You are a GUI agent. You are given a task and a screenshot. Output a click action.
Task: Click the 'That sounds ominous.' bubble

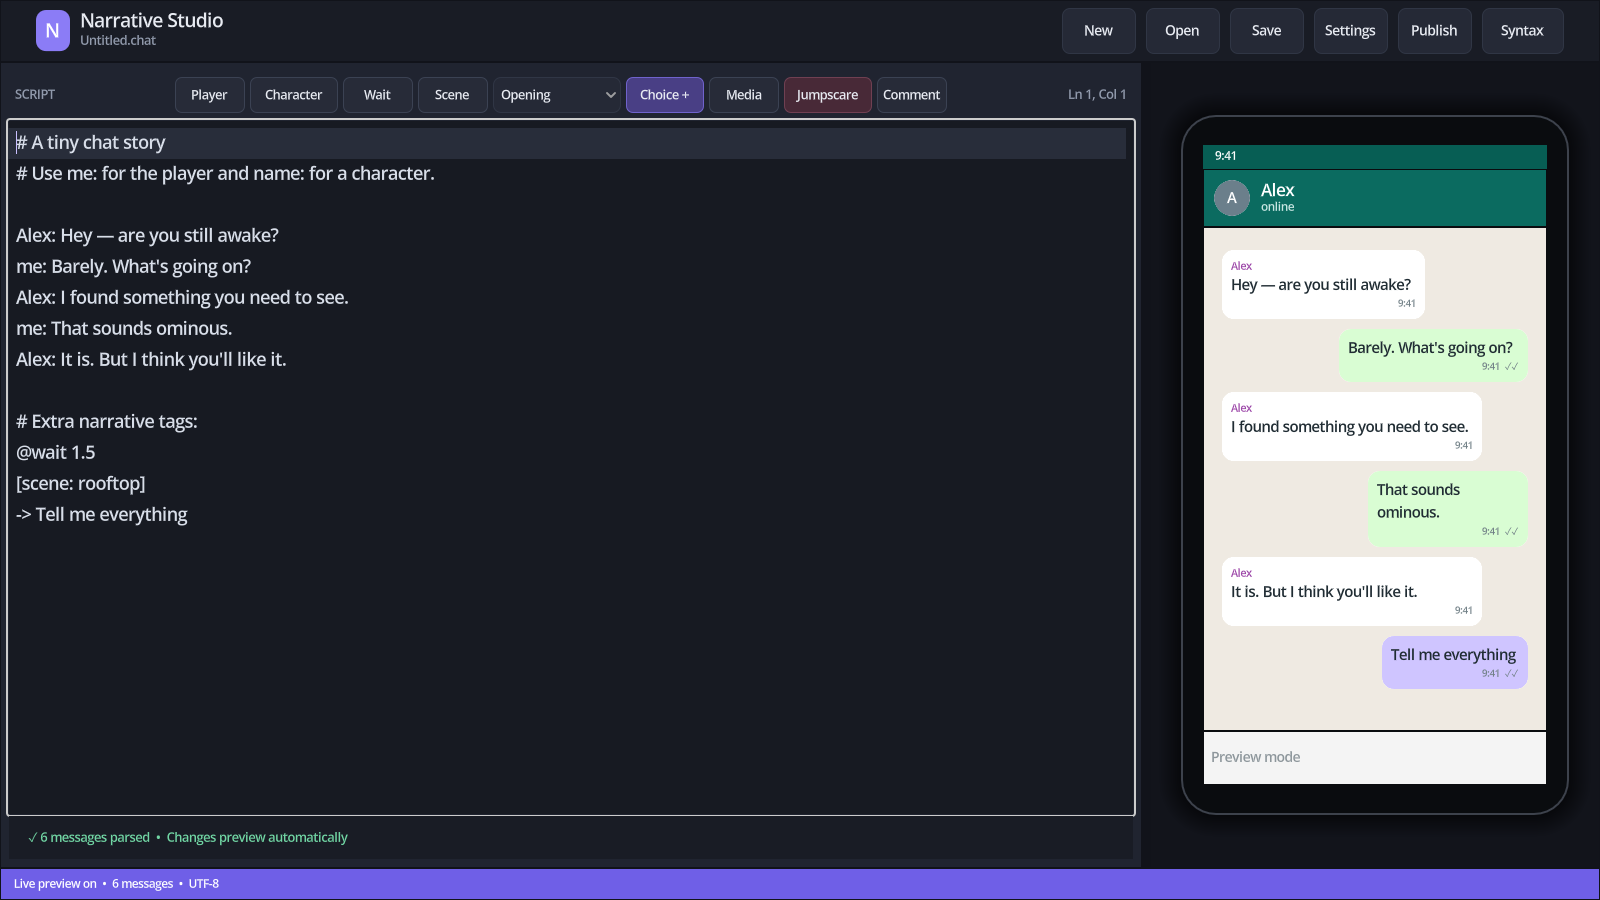point(1447,509)
